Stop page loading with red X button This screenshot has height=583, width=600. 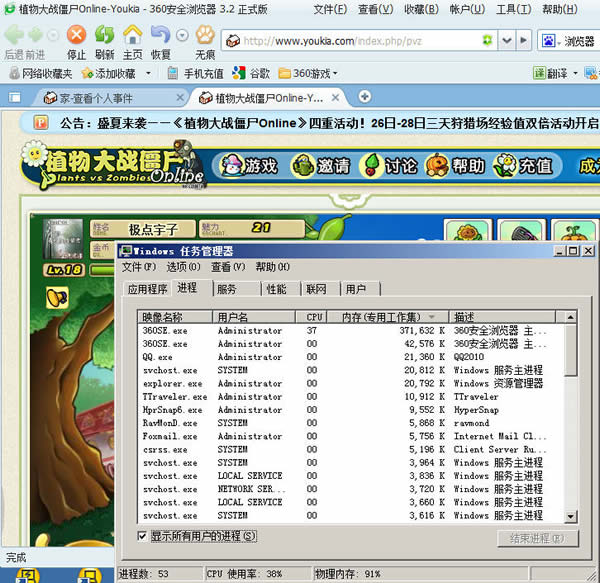pos(77,35)
